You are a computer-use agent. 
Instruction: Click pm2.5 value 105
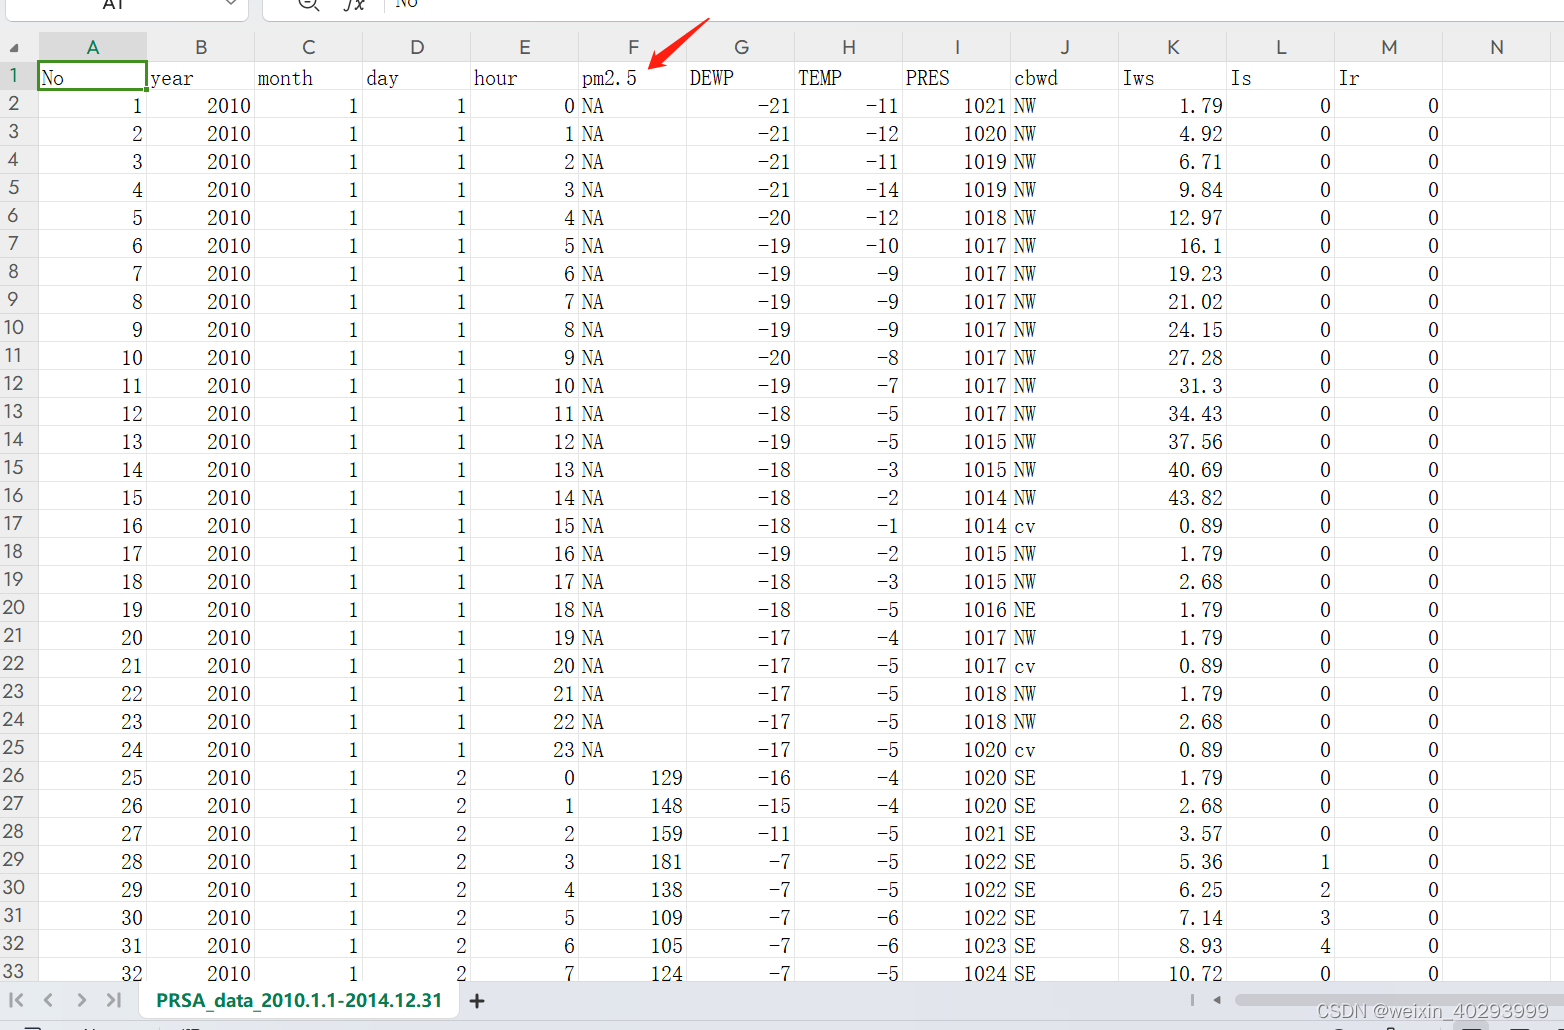(633, 945)
